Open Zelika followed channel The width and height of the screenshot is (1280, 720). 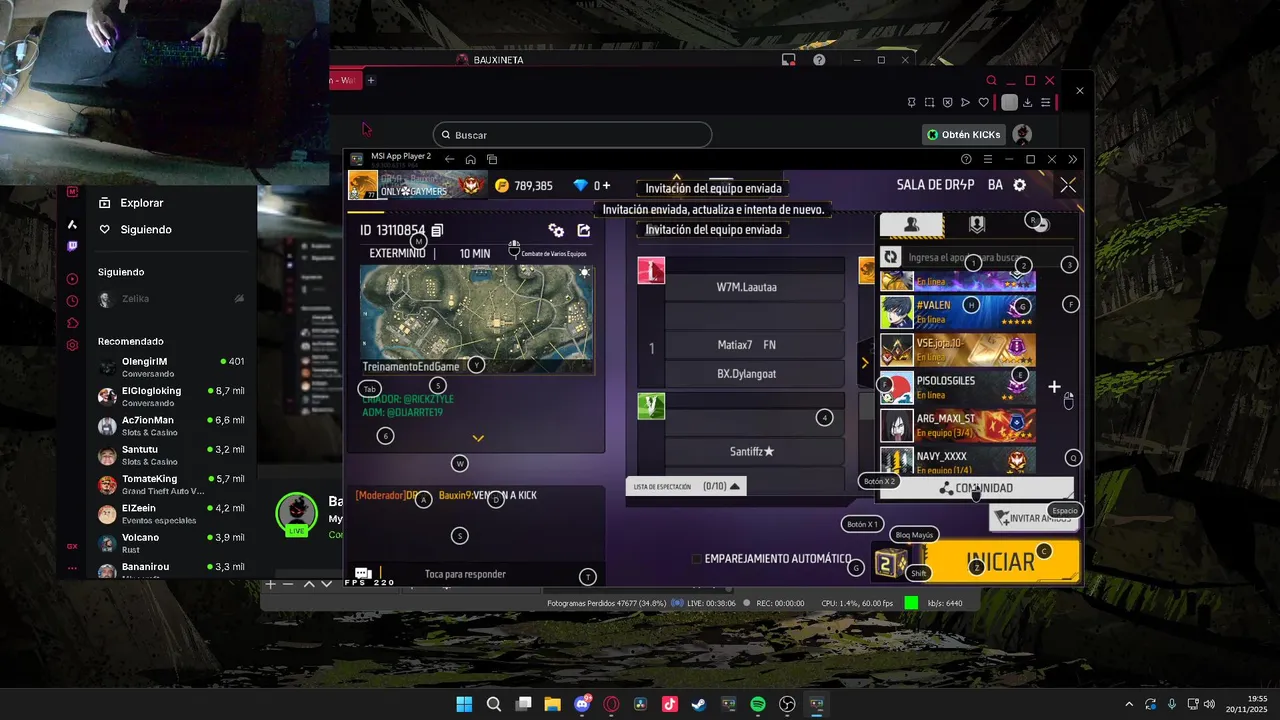[171, 299]
